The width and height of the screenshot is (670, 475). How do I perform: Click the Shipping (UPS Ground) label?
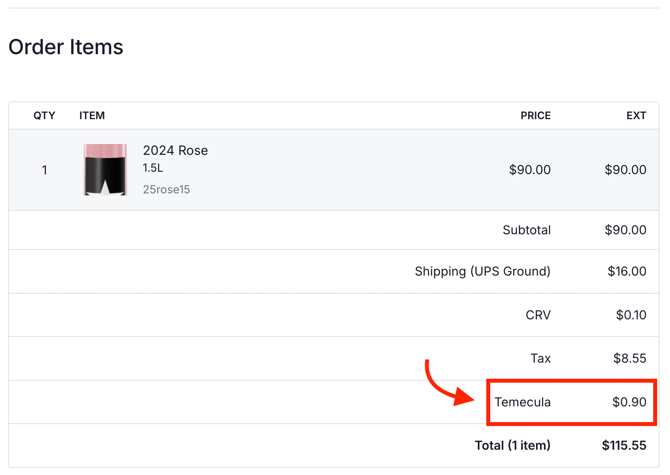pyautogui.click(x=482, y=271)
